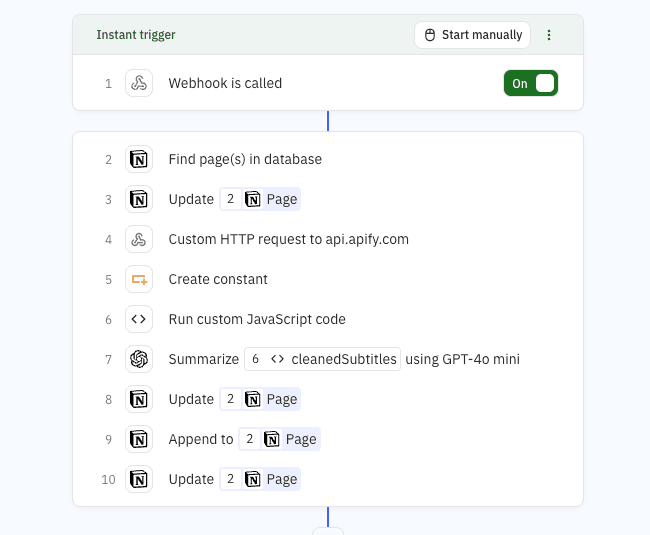The width and height of the screenshot is (650, 535).
Task: Click Notion icon at step 3
Action: [x=139, y=199]
